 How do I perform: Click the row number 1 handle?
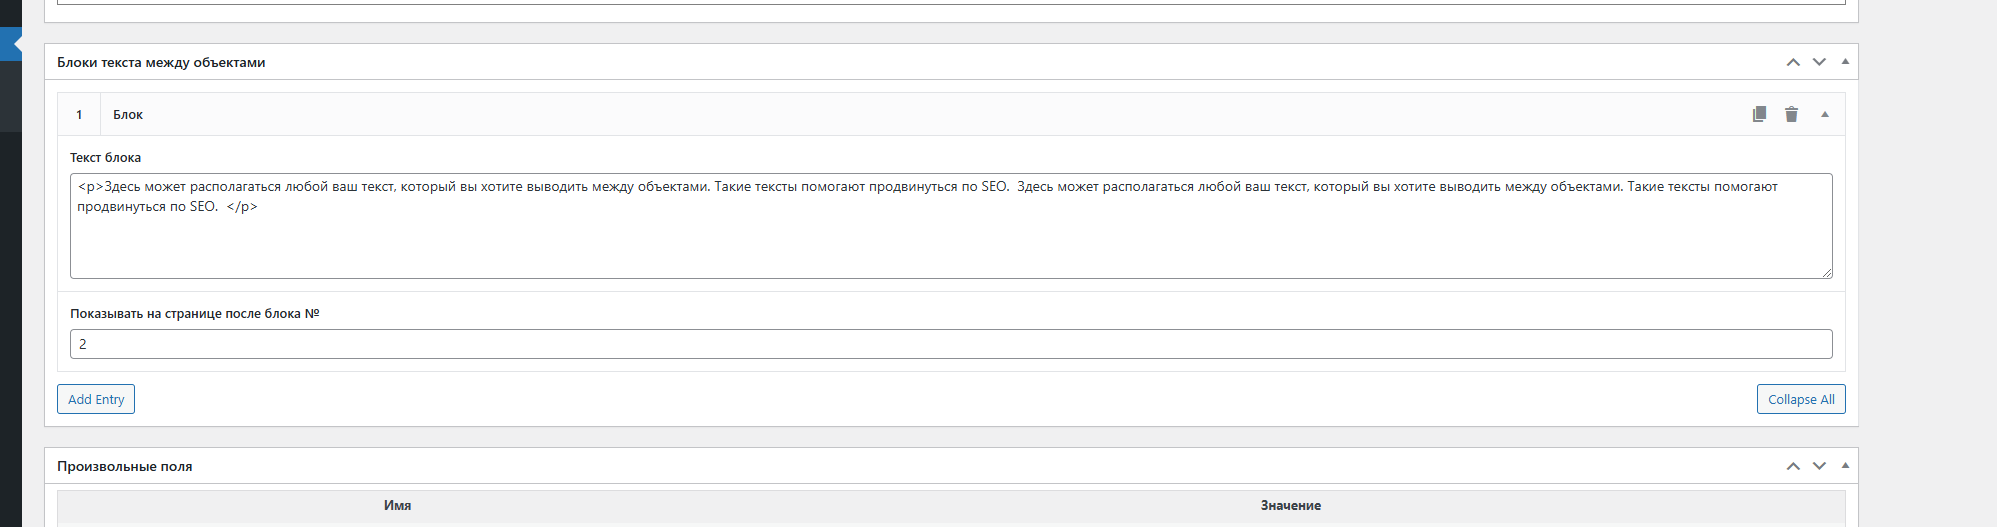(x=79, y=115)
